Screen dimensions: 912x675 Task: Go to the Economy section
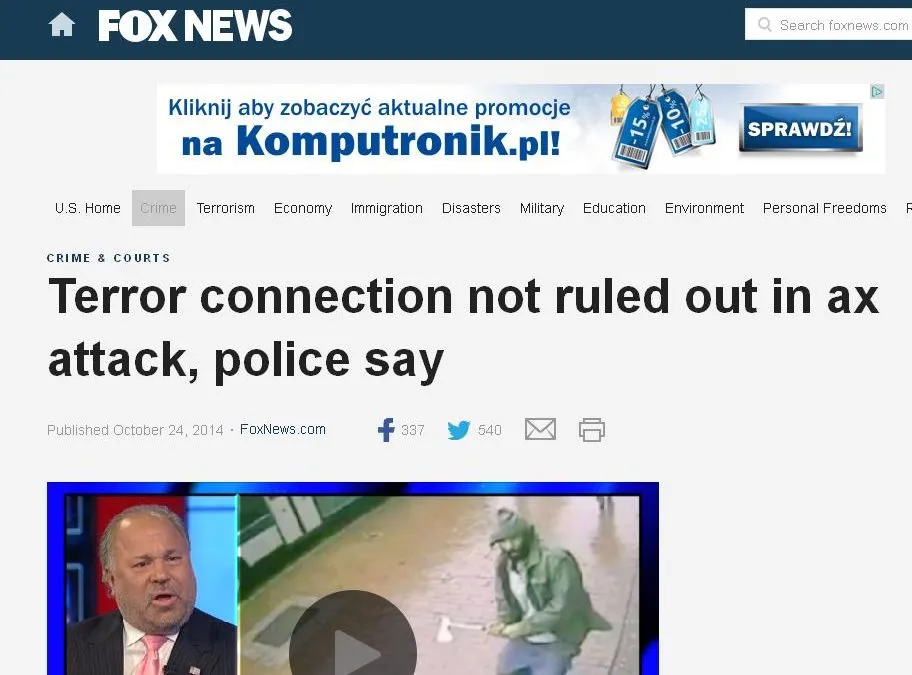click(x=303, y=208)
